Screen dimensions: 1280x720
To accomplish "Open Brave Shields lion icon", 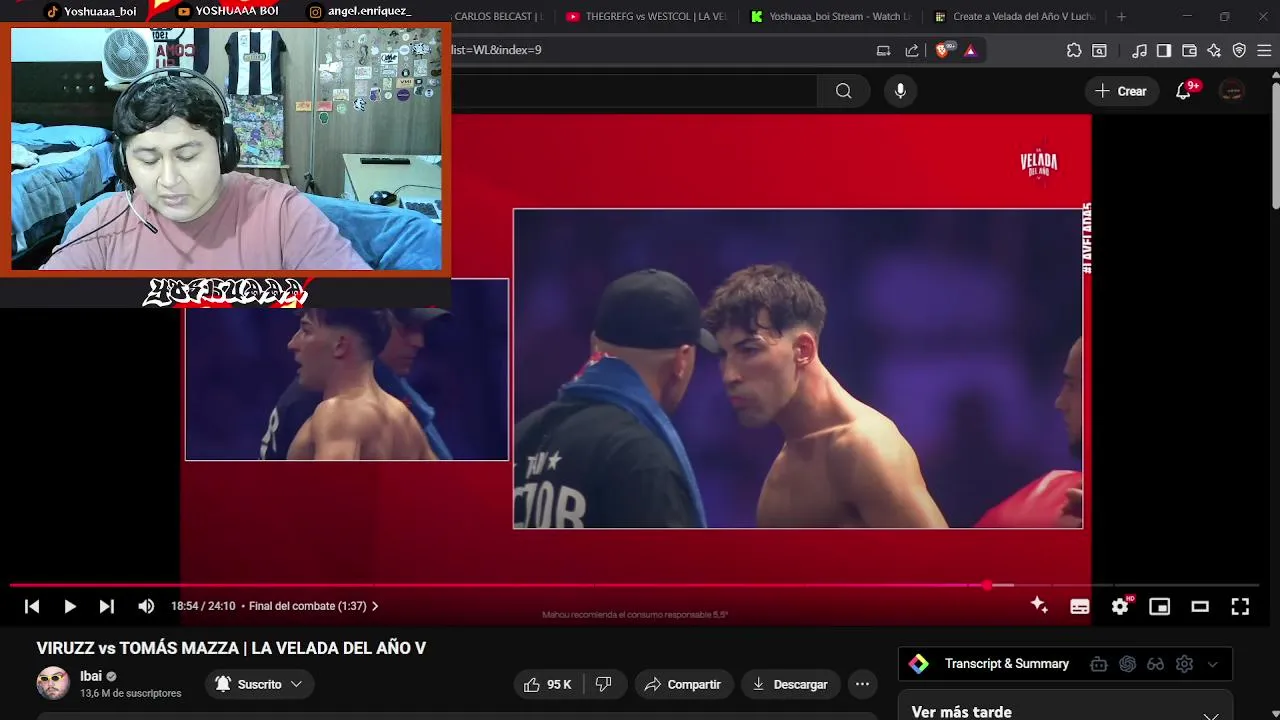I will click(x=943, y=50).
